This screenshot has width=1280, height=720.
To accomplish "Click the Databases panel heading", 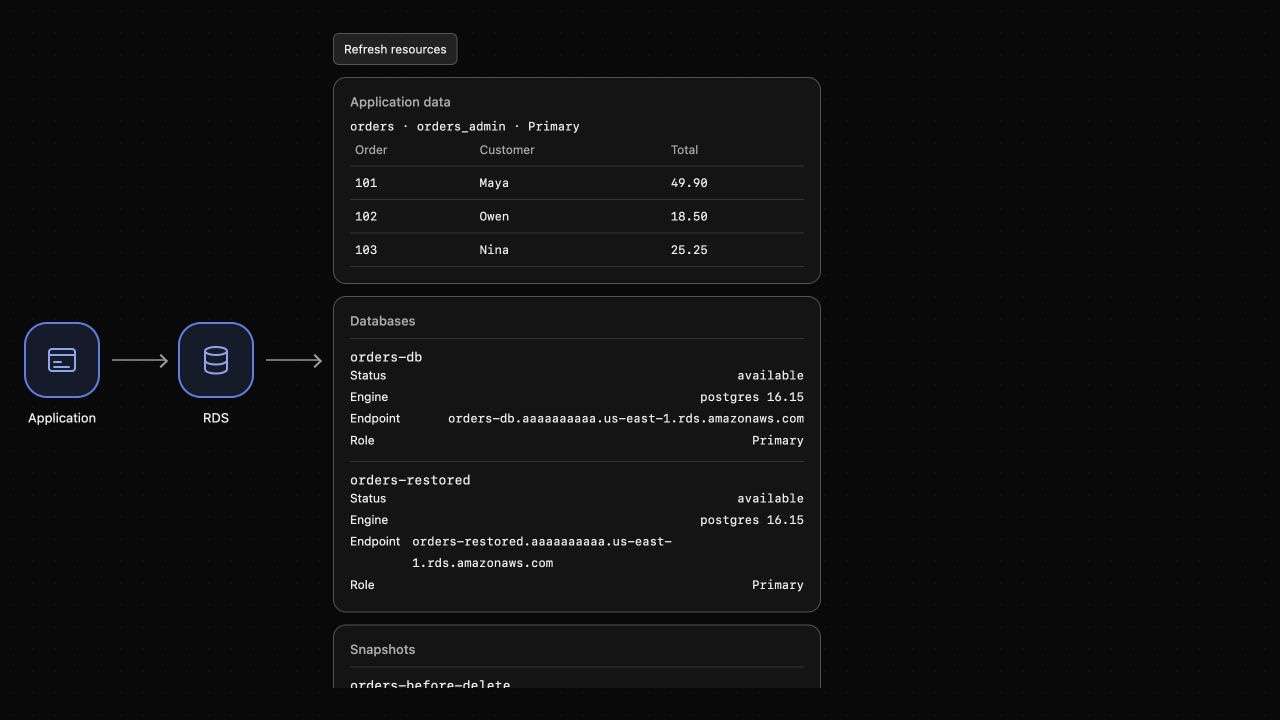I will point(382,321).
